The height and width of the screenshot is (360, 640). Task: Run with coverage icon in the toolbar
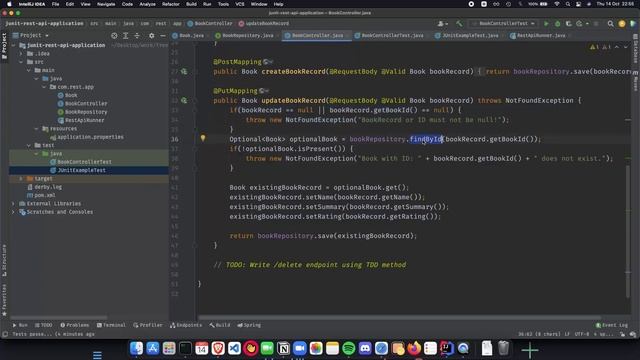(569, 24)
